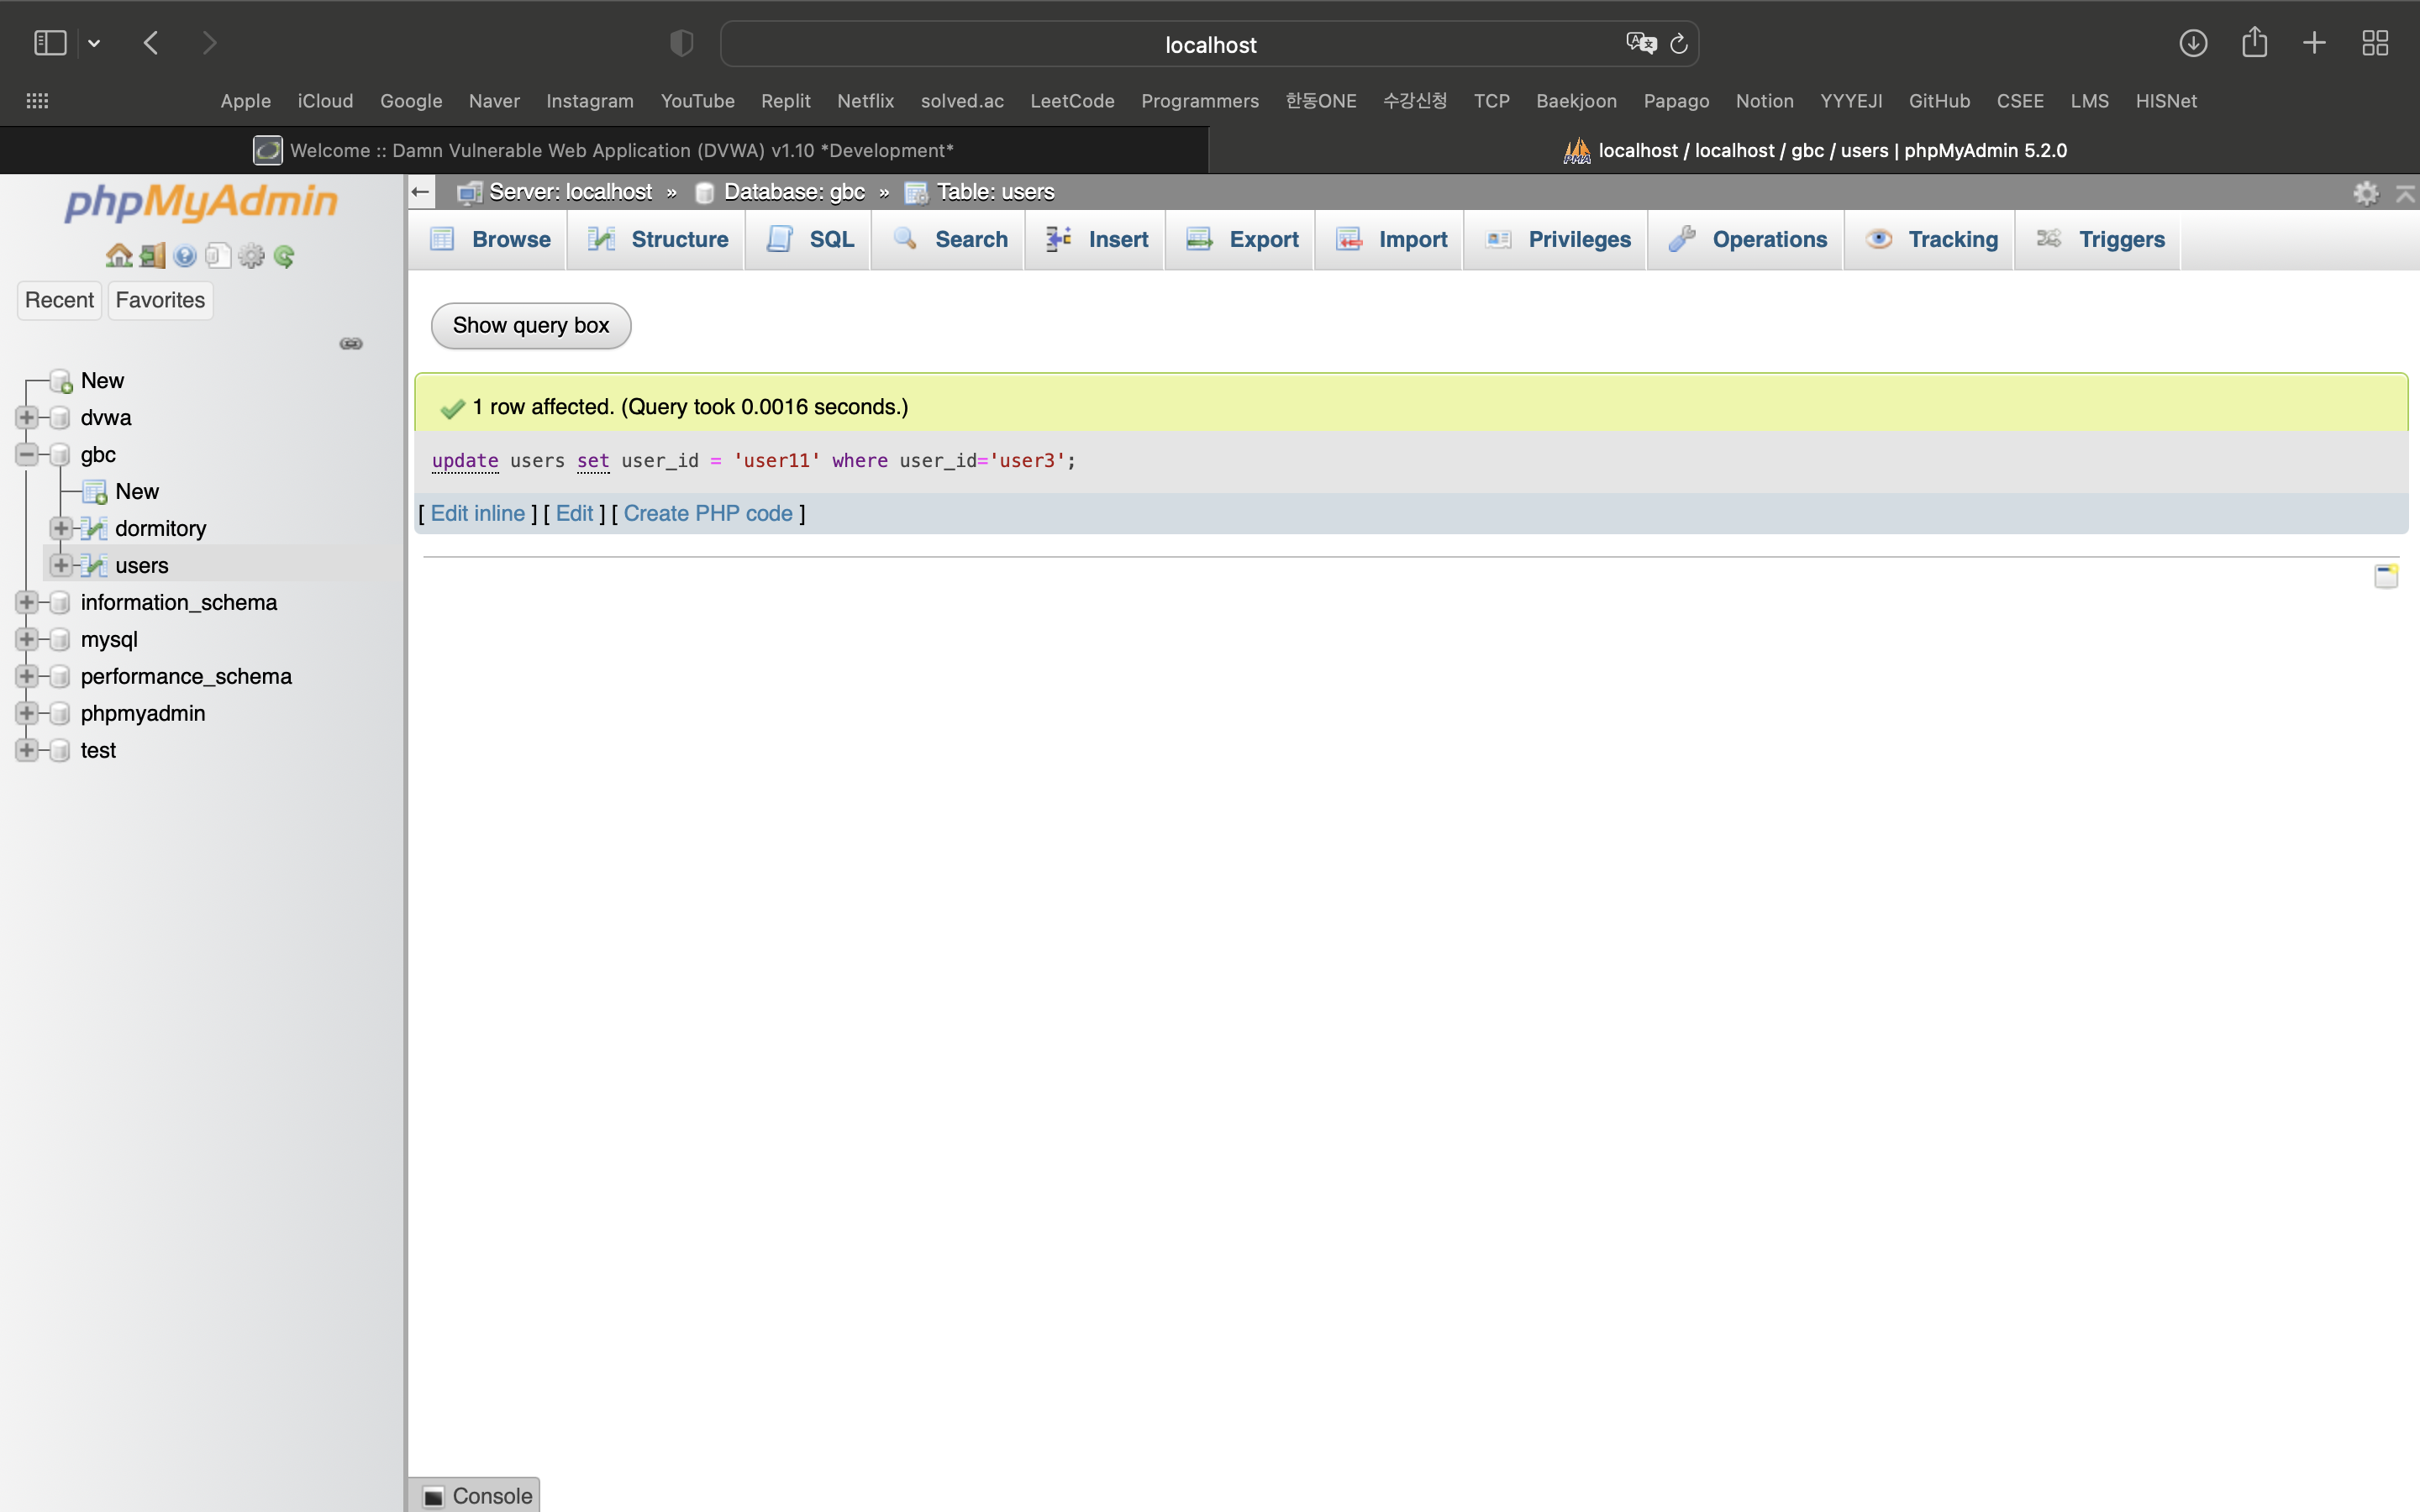
Task: Click the page settings gear at top right
Action: (x=2365, y=192)
